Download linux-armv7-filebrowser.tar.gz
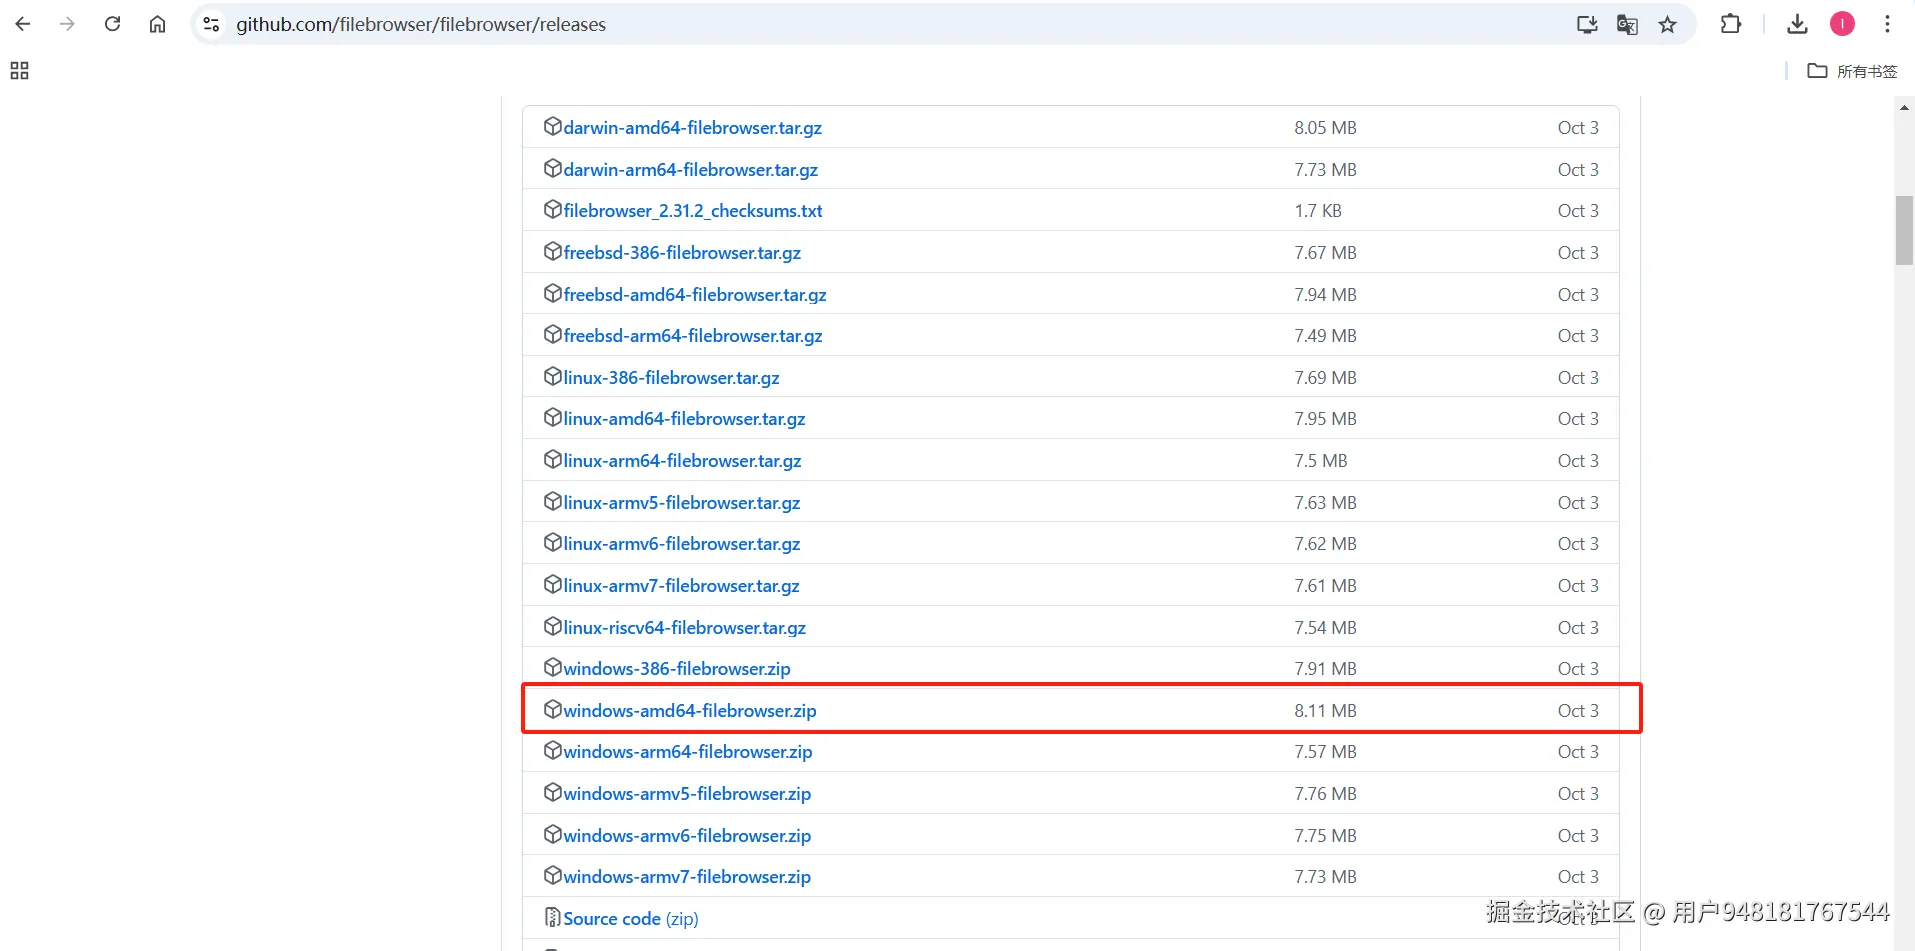This screenshot has width=1915, height=951. click(x=681, y=586)
